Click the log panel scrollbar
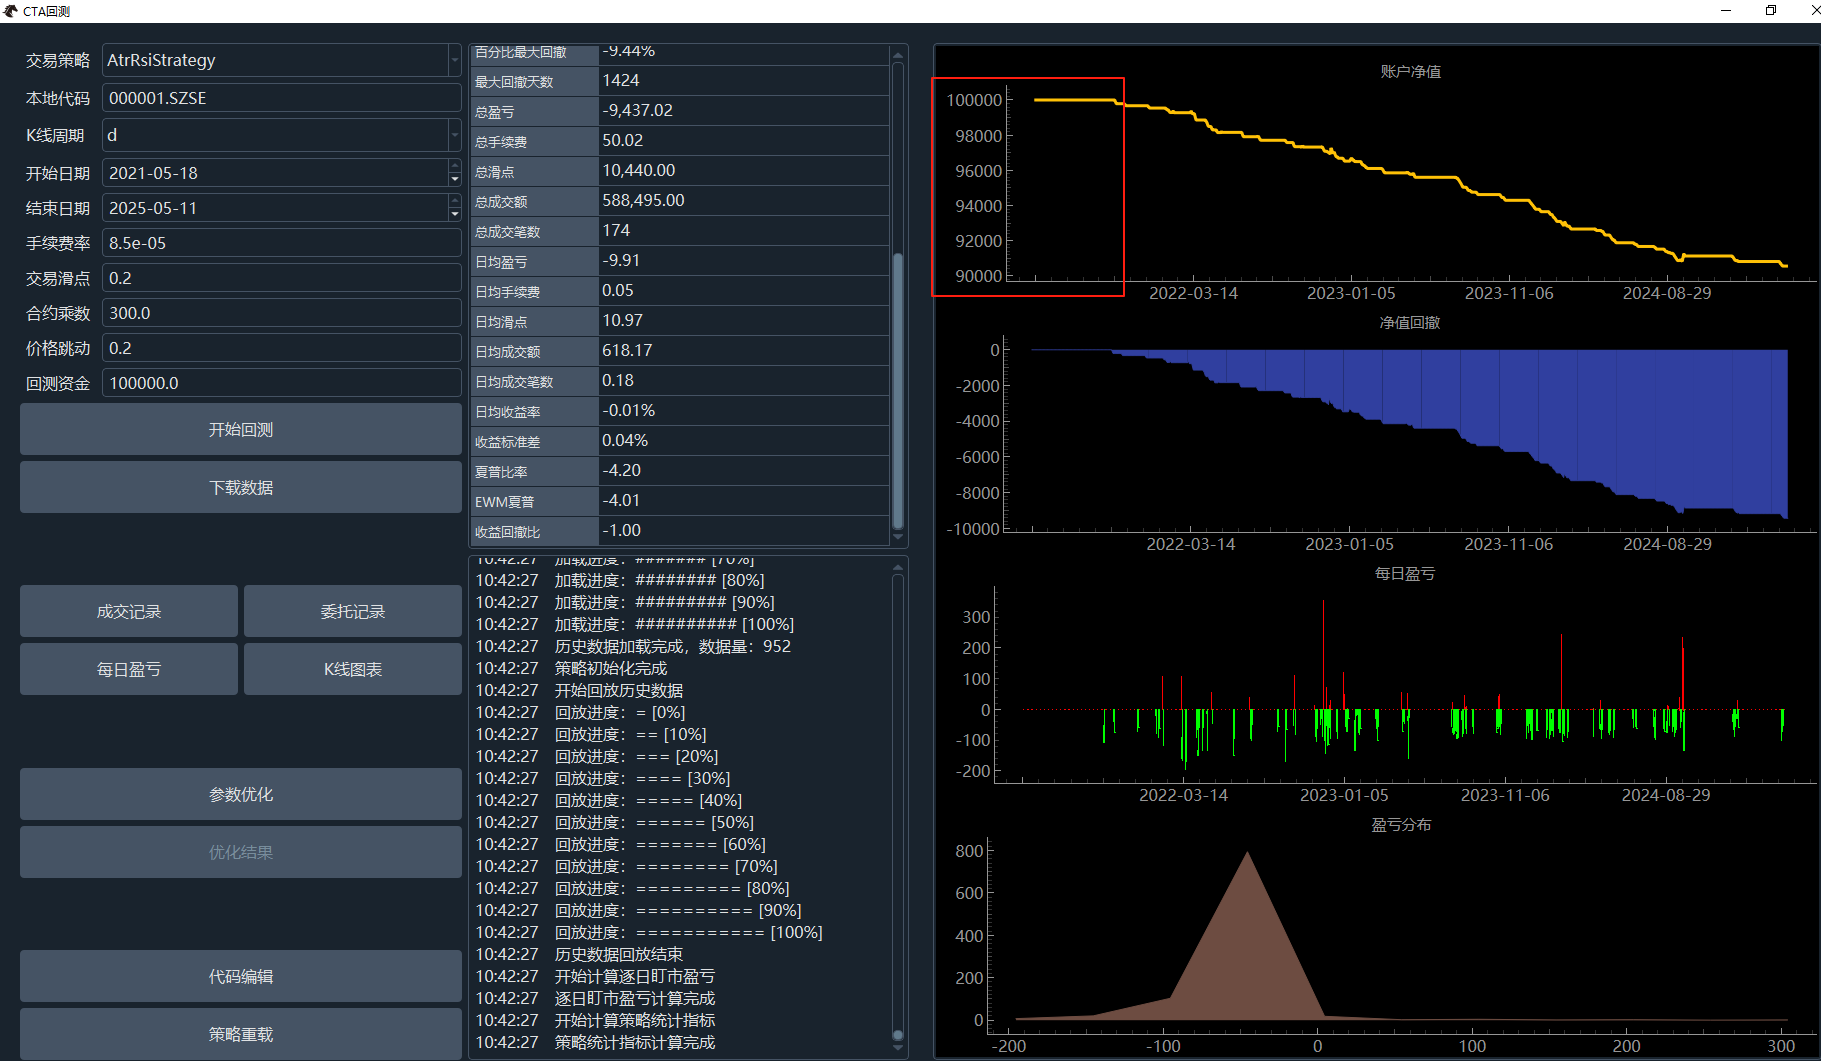Screen dimensions: 1821x1061 [898, 1035]
